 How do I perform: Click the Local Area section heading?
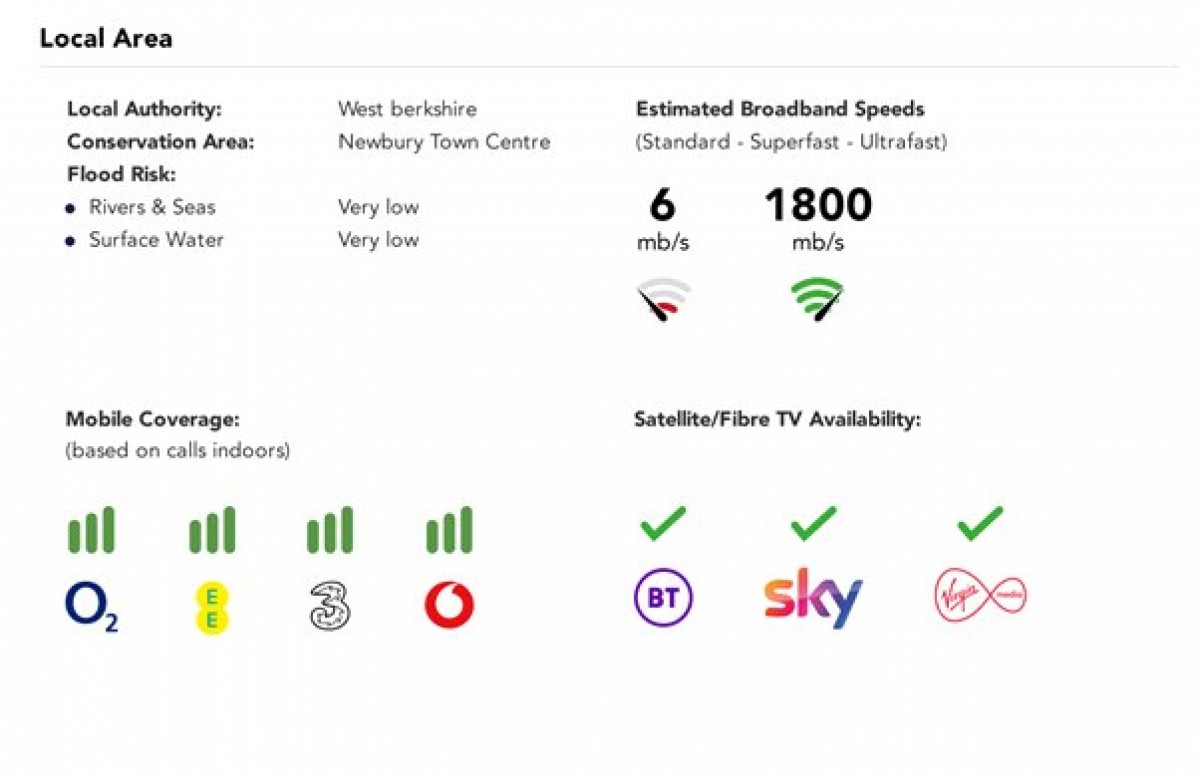[x=106, y=39]
